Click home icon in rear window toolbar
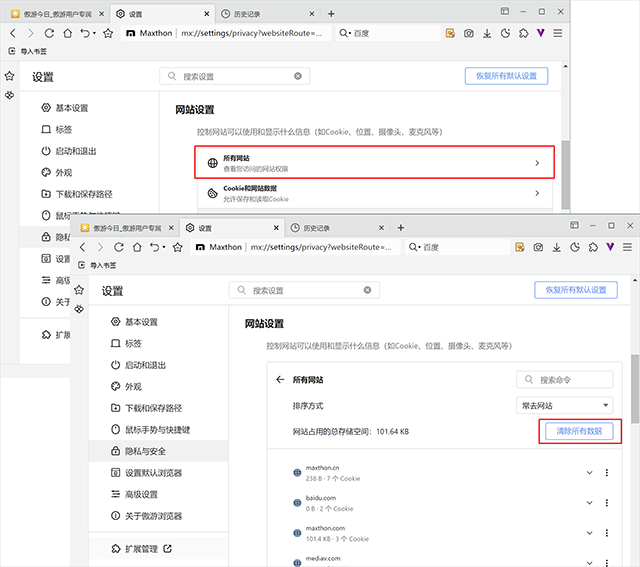 pos(67,33)
